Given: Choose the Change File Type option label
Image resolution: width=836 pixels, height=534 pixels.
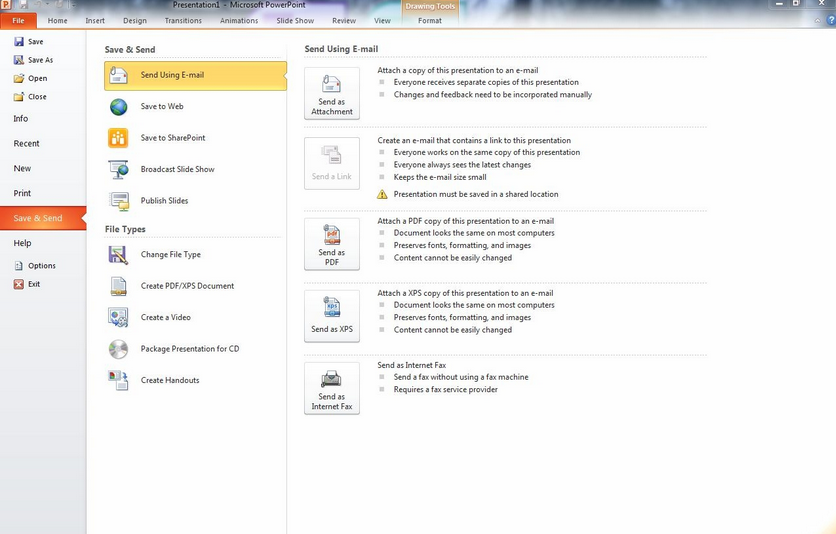Looking at the screenshot, I should click(171, 255).
